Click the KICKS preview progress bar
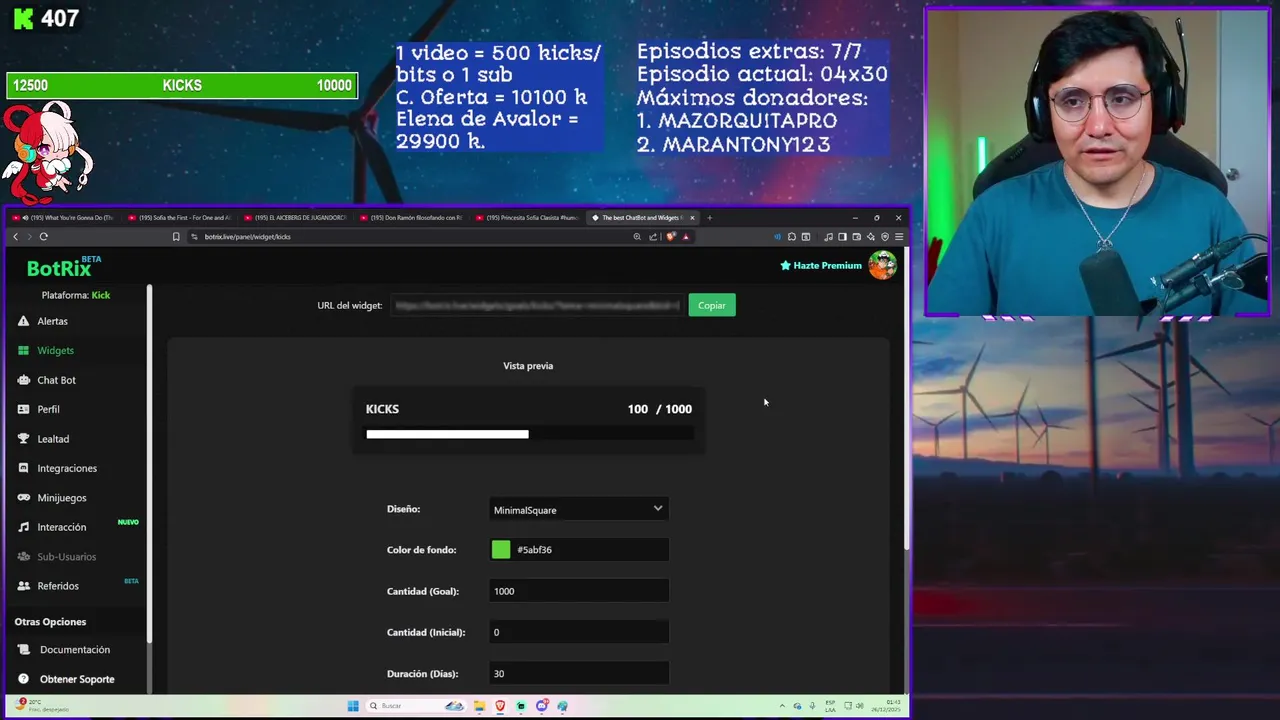 [x=529, y=434]
